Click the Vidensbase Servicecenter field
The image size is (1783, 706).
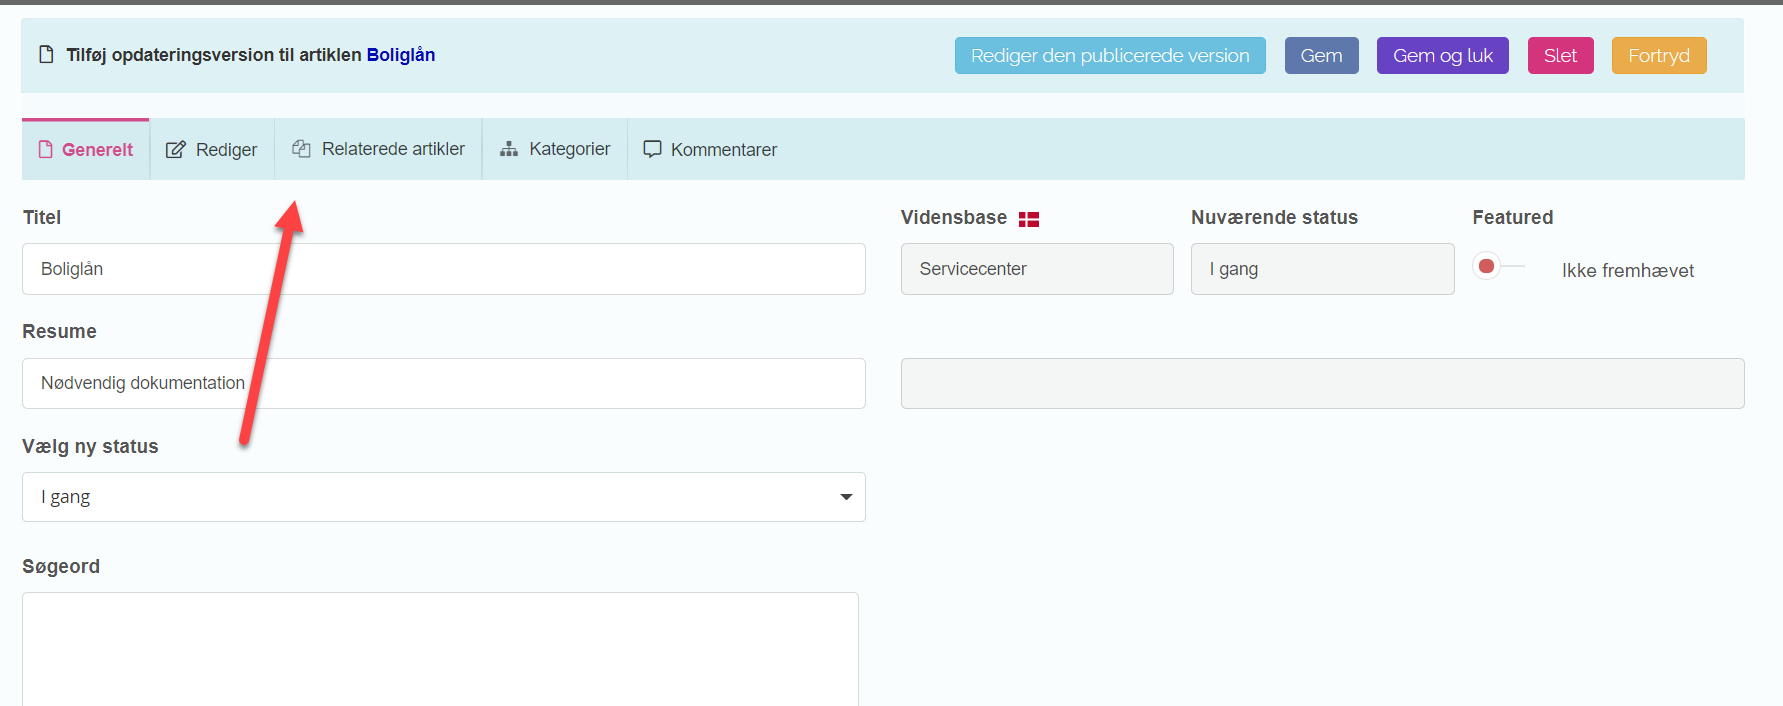tap(1036, 269)
